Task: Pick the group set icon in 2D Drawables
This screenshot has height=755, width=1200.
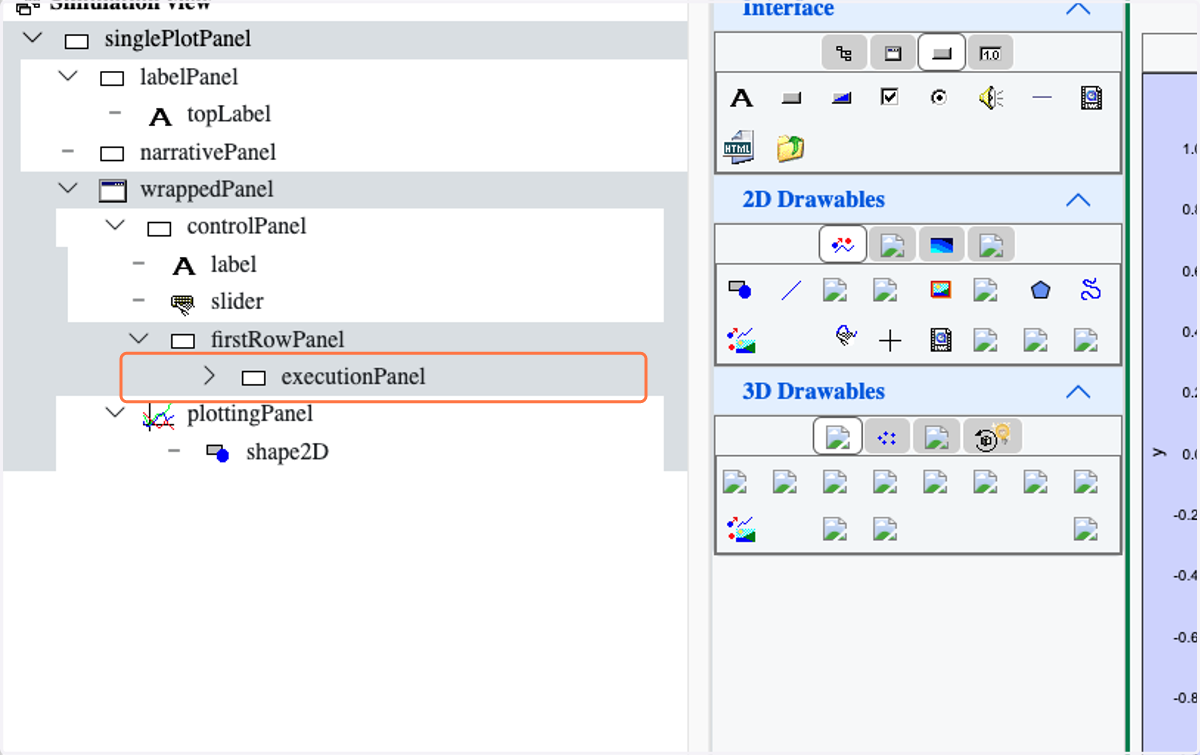Action: coord(741,340)
